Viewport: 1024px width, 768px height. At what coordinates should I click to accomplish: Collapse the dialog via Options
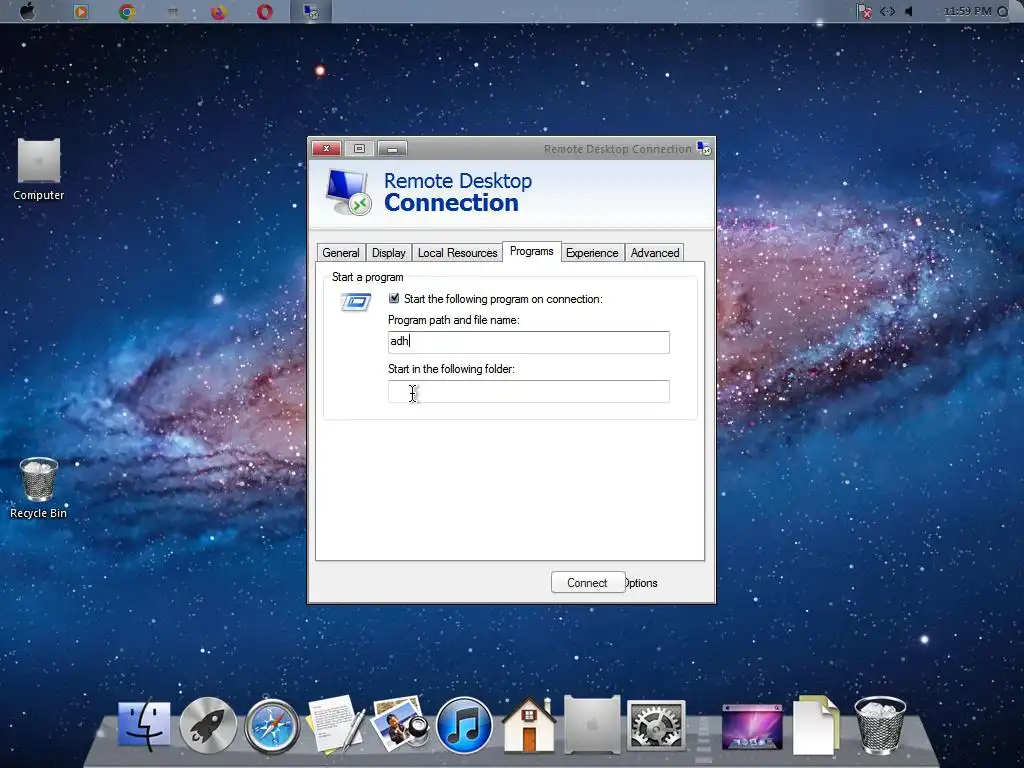641,583
